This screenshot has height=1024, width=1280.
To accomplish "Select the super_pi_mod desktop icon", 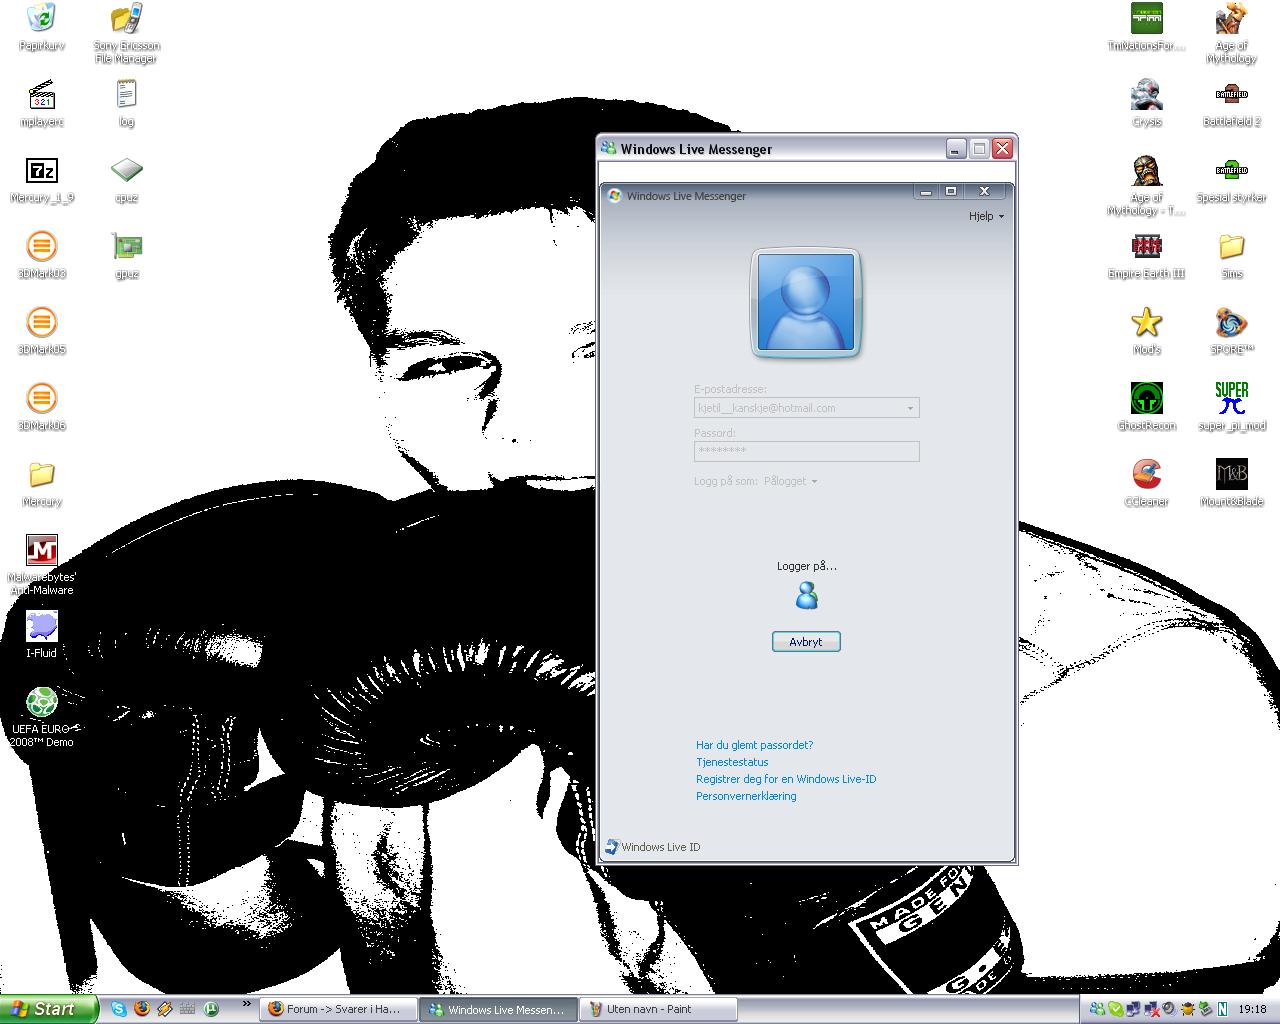I will pyautogui.click(x=1231, y=407).
